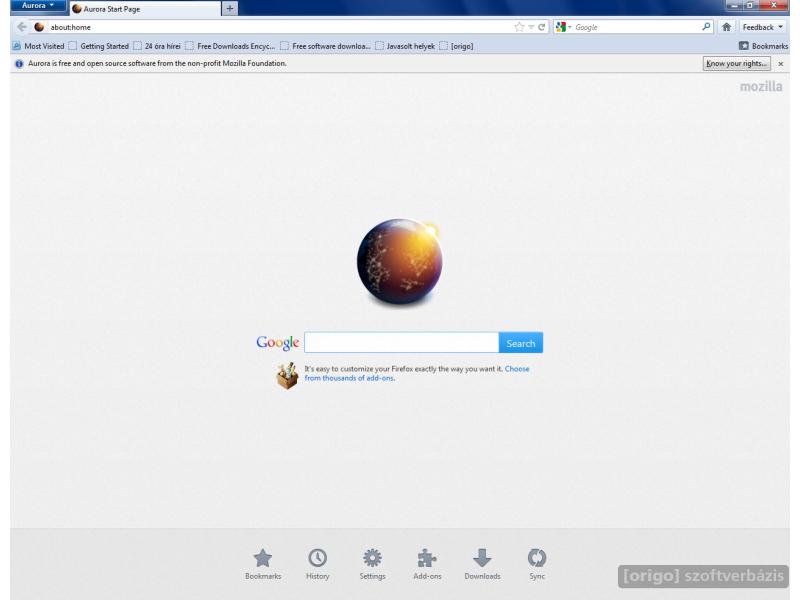
Task: Open the Bookmarks menu button at right
Action: click(x=763, y=46)
